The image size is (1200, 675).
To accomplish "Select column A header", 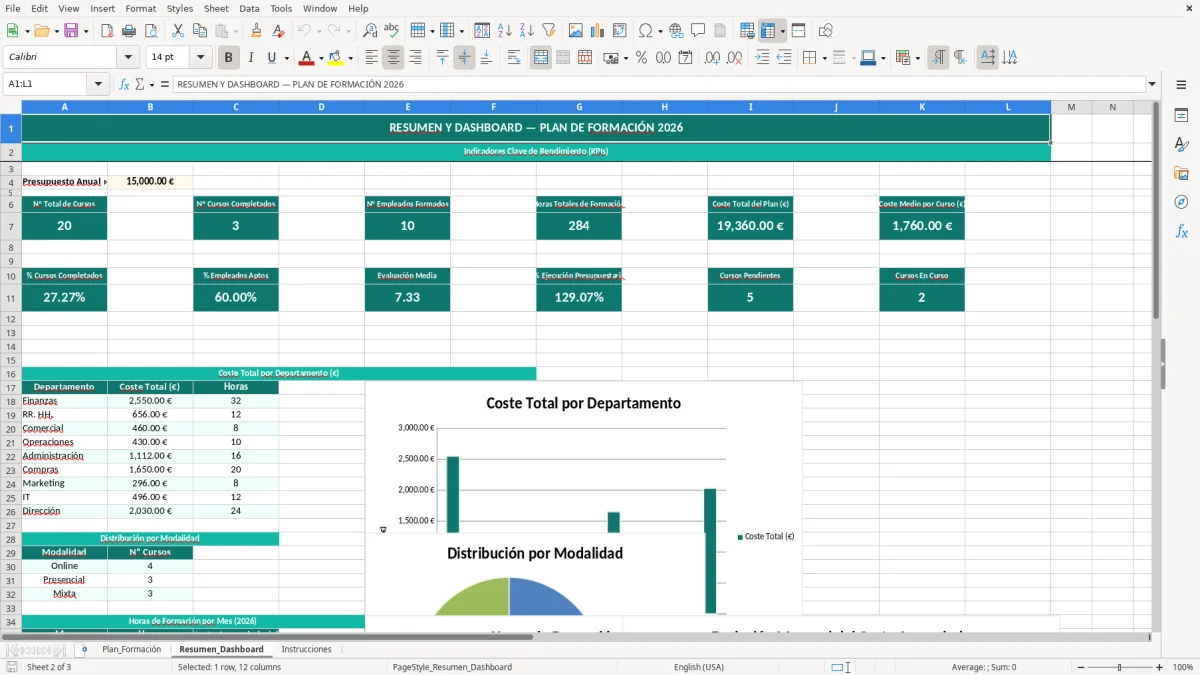I will tap(65, 107).
